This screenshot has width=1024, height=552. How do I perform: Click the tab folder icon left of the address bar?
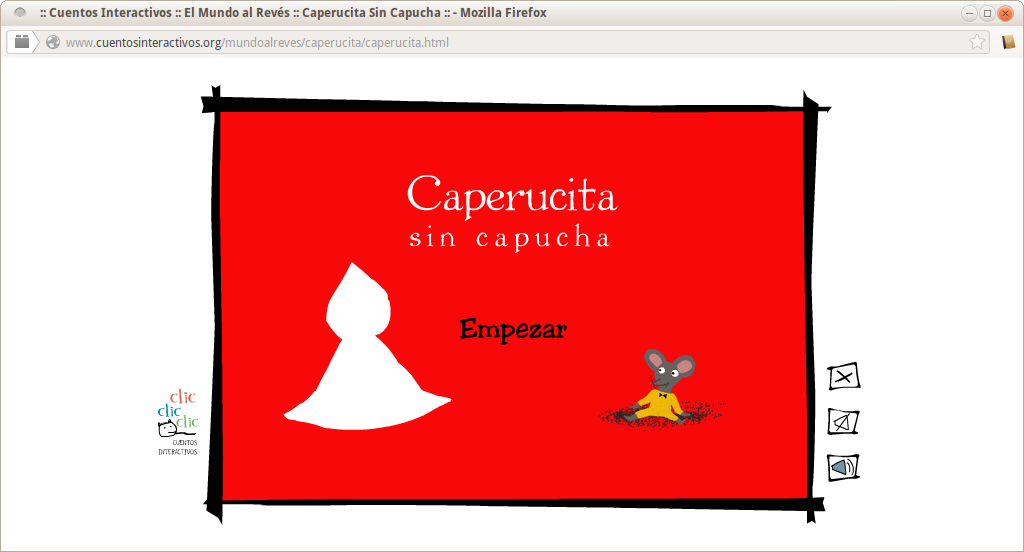pyautogui.click(x=21, y=42)
